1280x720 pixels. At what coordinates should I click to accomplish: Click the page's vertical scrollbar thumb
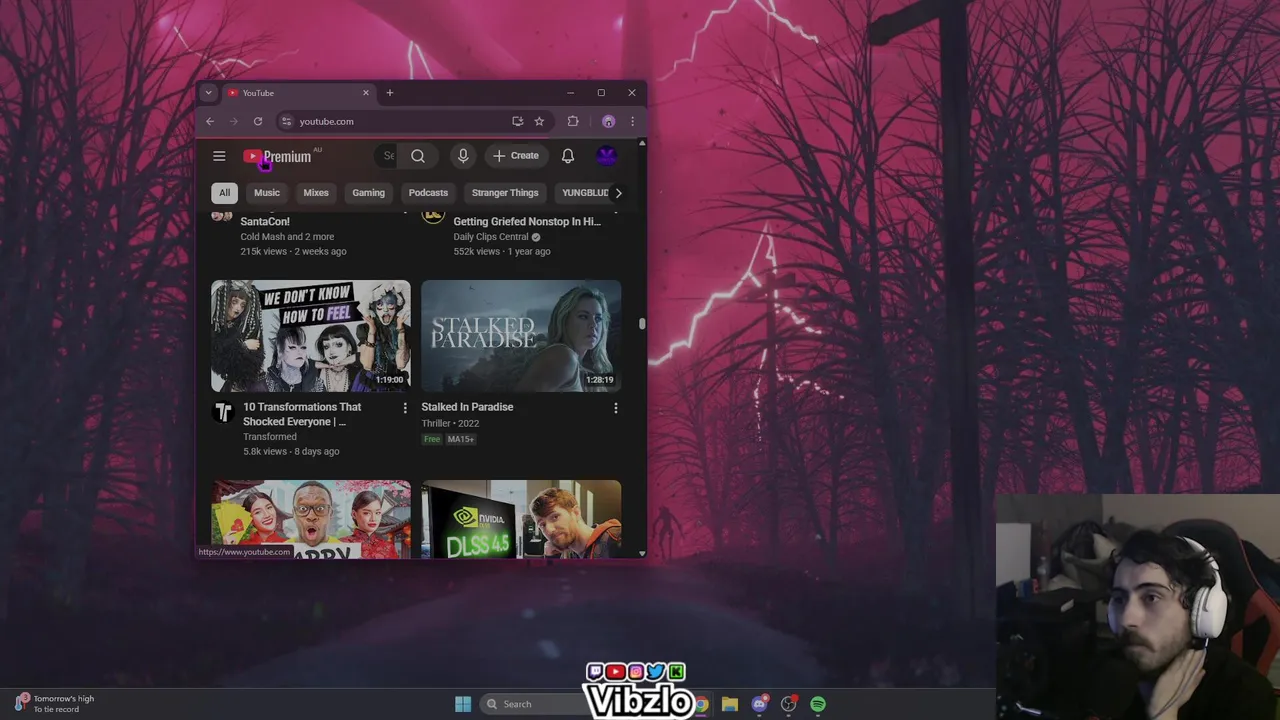642,323
